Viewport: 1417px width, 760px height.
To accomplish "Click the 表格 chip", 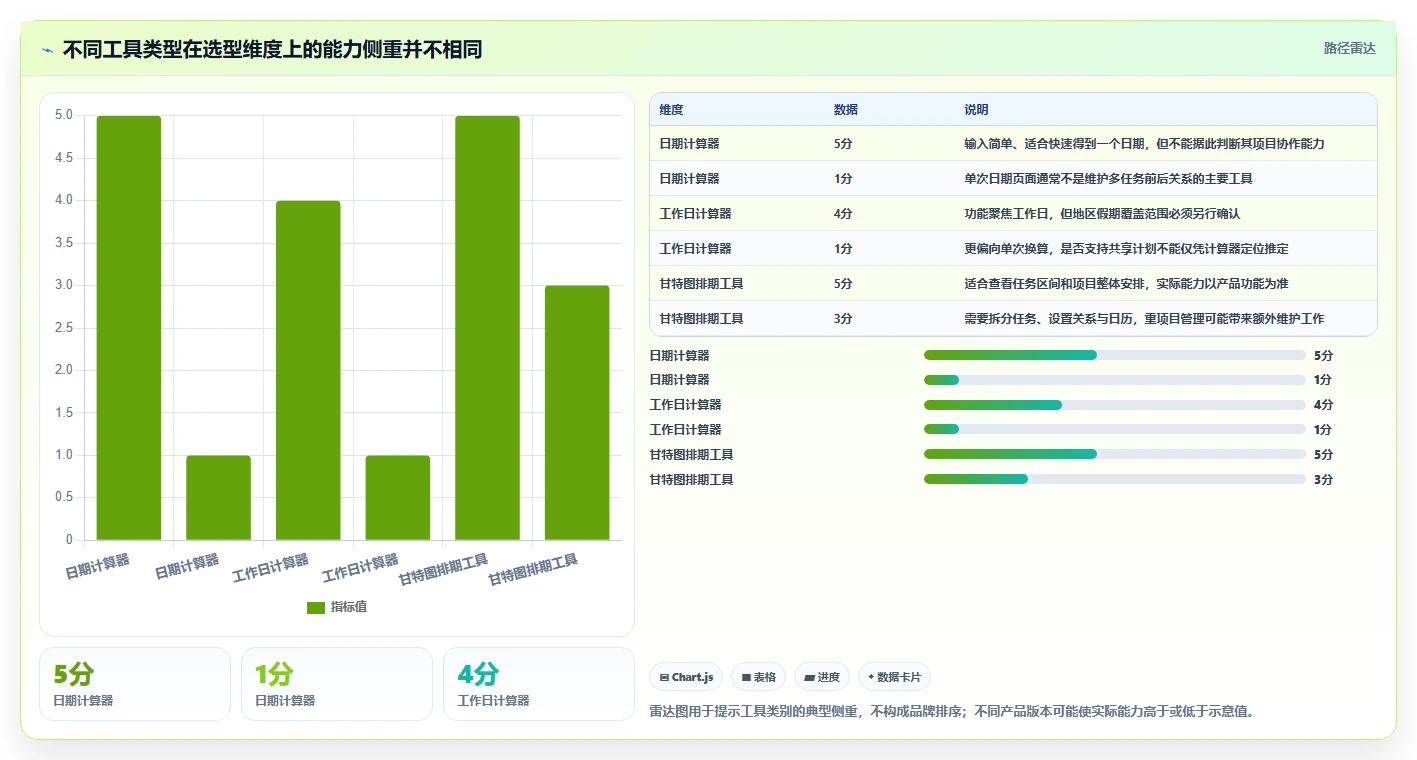I will 759,677.
